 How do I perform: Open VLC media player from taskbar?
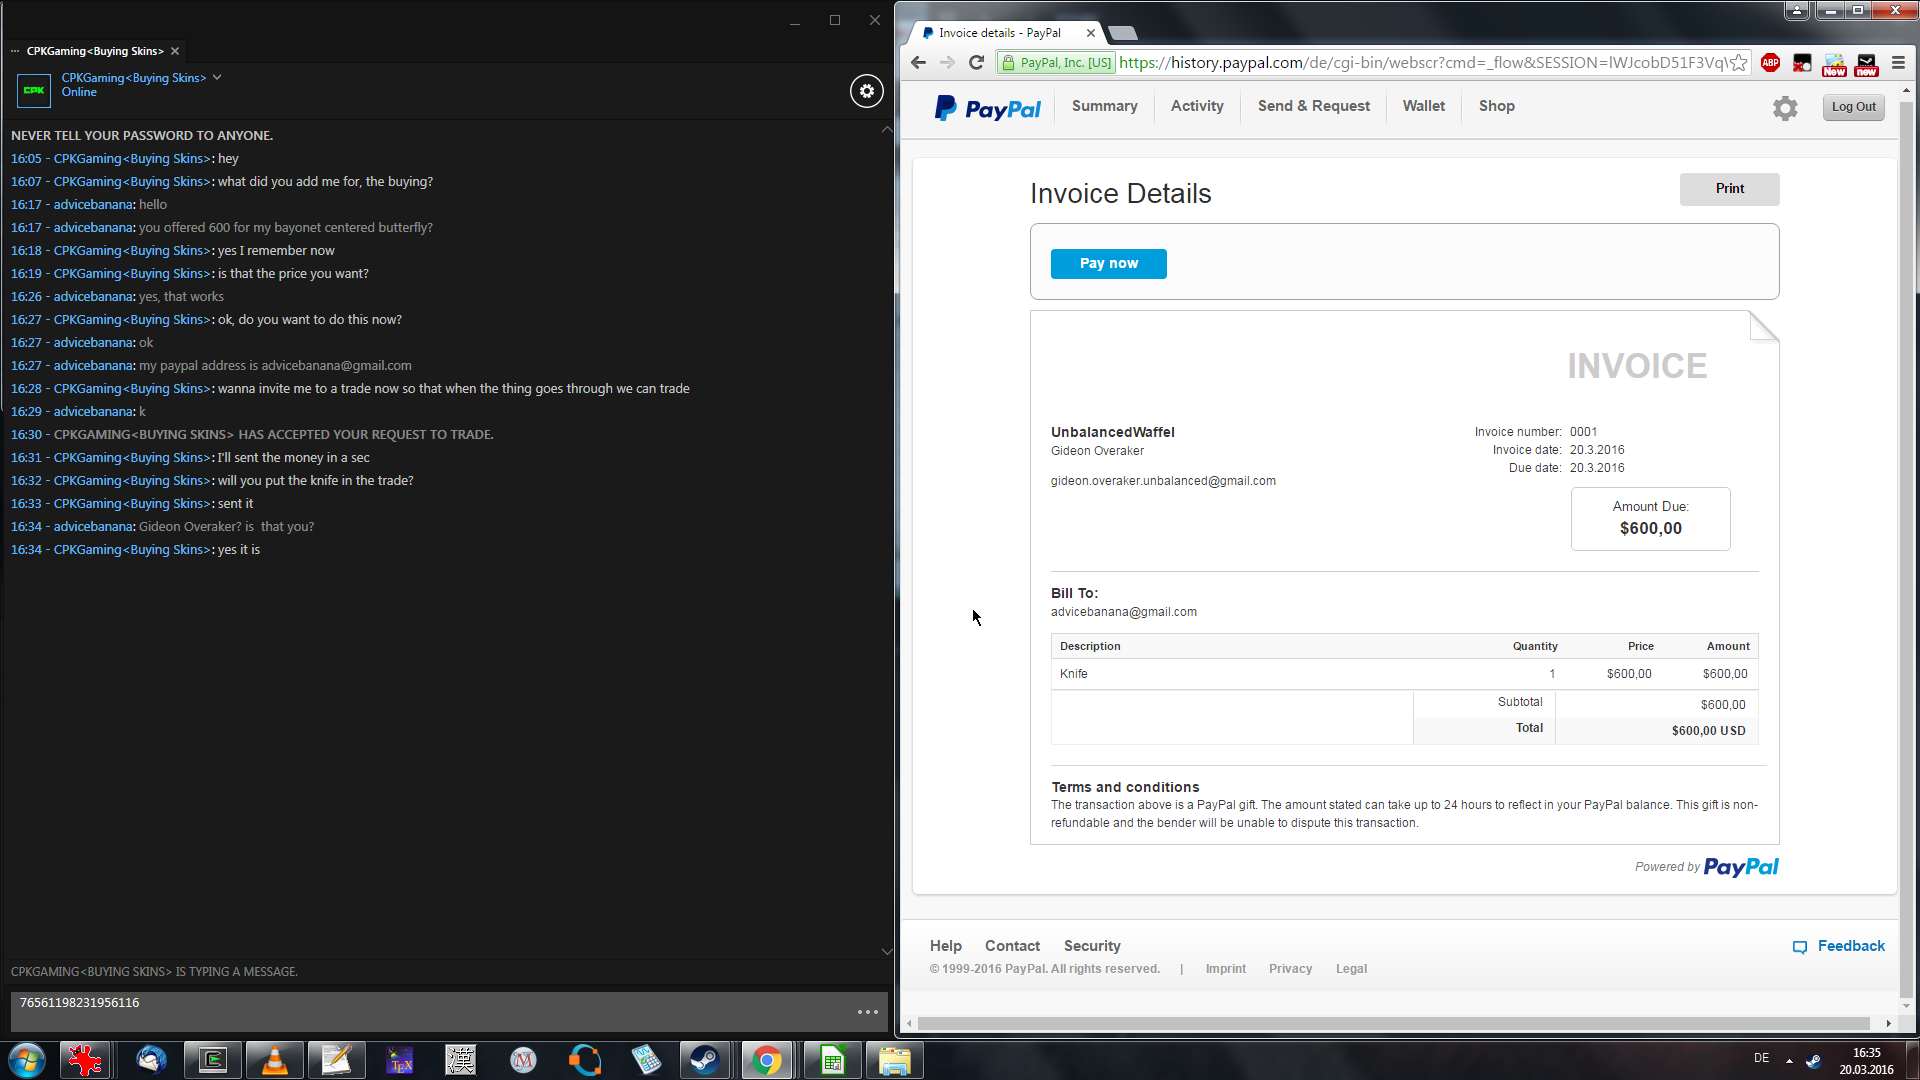(274, 1060)
